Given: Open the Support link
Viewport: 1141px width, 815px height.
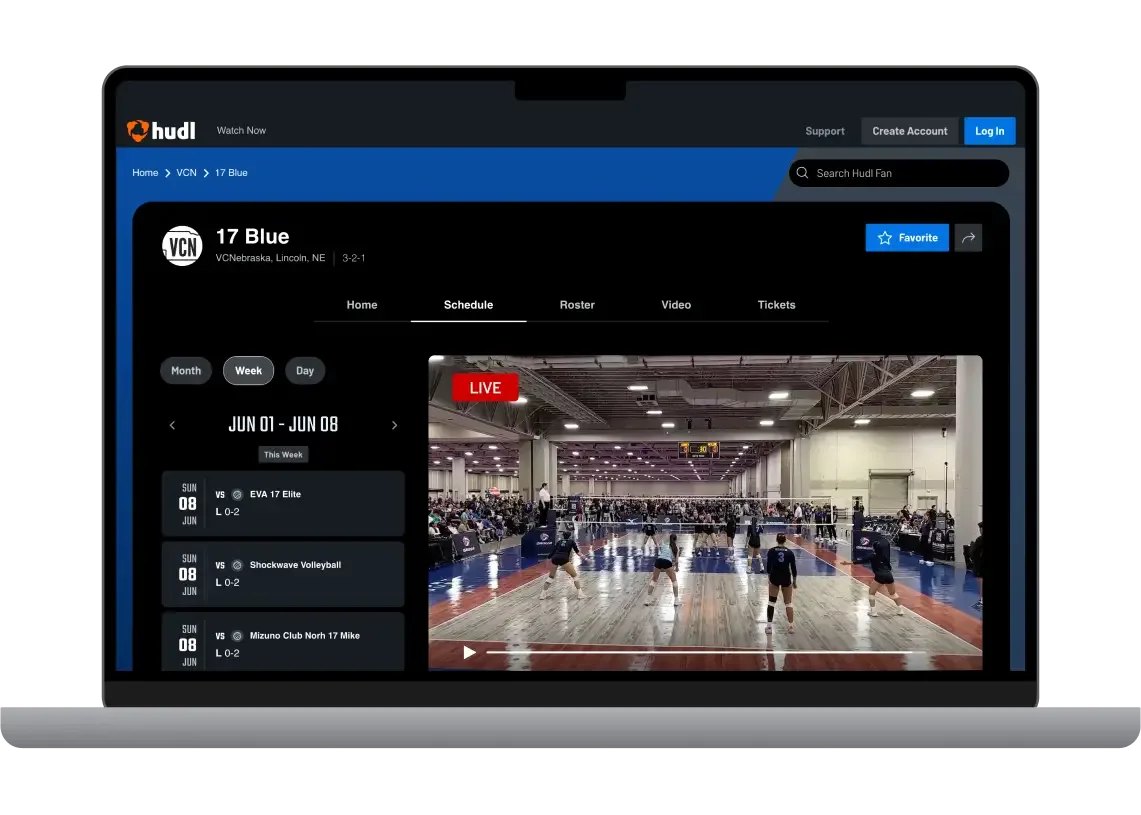Looking at the screenshot, I should point(825,131).
